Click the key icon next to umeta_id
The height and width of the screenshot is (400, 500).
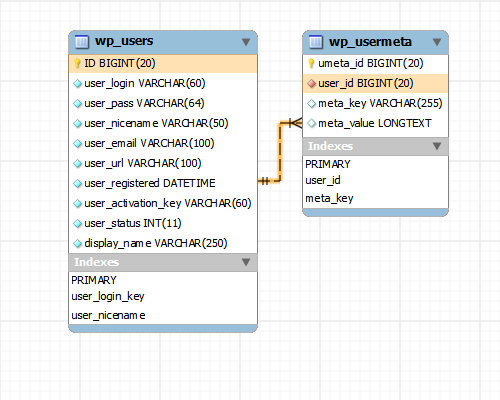[311, 63]
